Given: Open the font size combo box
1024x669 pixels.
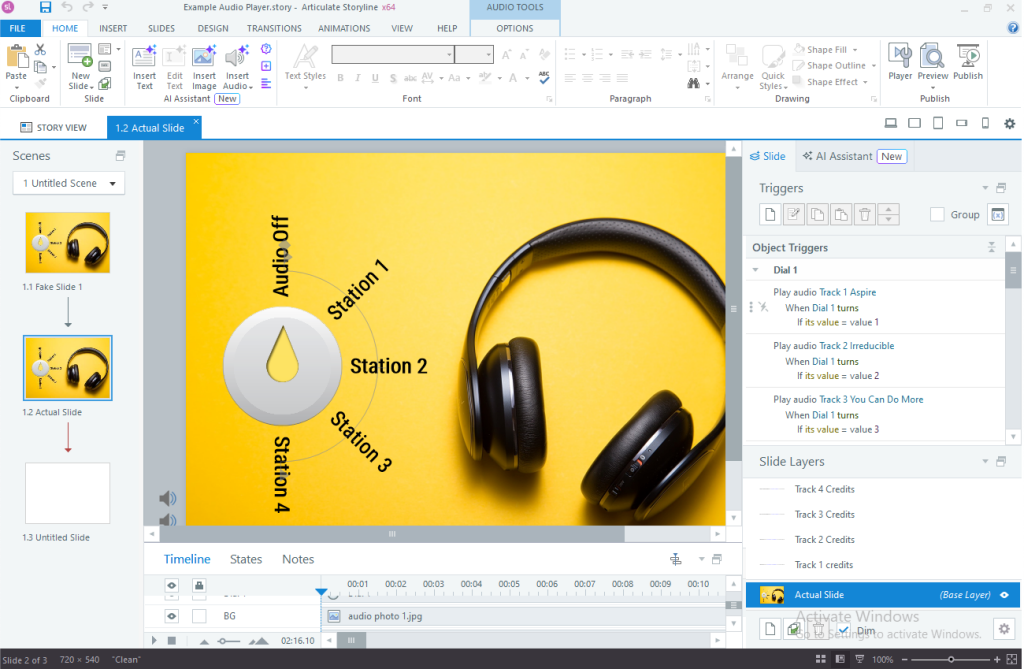Looking at the screenshot, I should click(473, 54).
